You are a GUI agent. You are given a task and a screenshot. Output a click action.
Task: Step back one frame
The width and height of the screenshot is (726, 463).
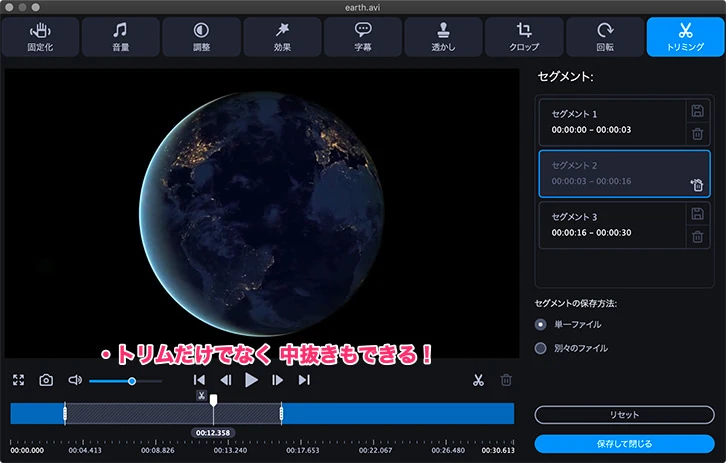tap(225, 380)
